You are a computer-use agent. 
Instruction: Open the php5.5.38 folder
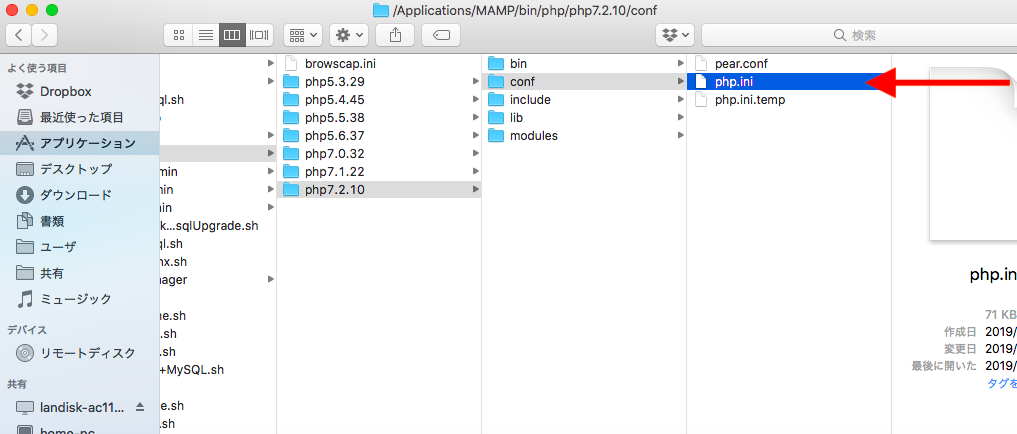pyautogui.click(x=378, y=118)
